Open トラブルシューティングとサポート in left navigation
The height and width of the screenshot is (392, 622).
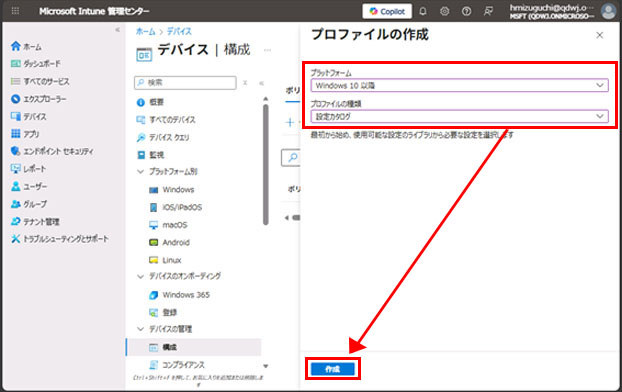(60, 239)
